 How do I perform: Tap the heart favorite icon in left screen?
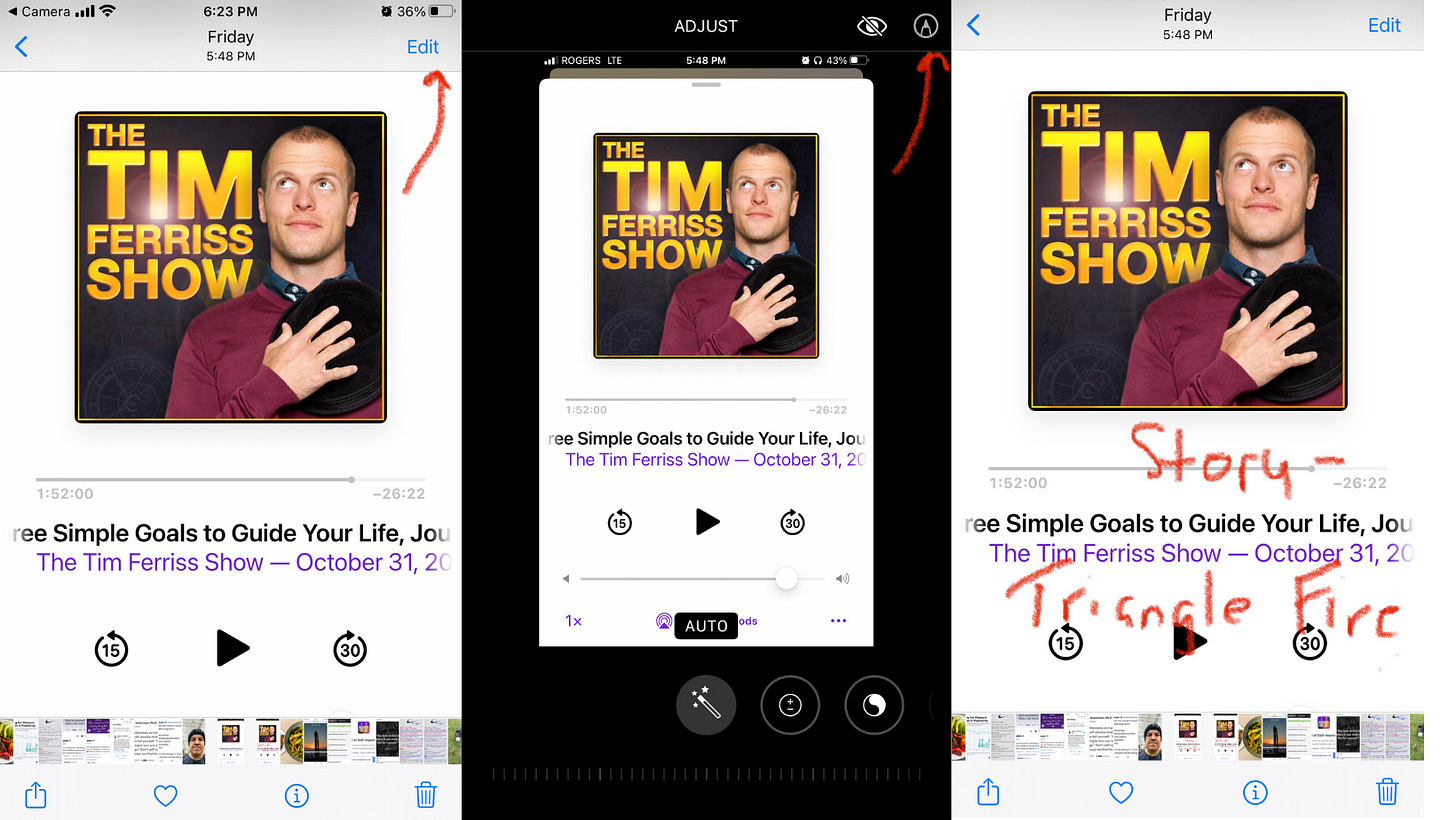pos(165,796)
